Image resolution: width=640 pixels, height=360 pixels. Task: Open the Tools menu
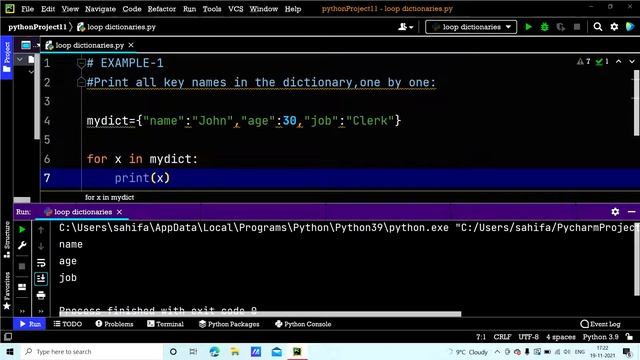point(212,9)
